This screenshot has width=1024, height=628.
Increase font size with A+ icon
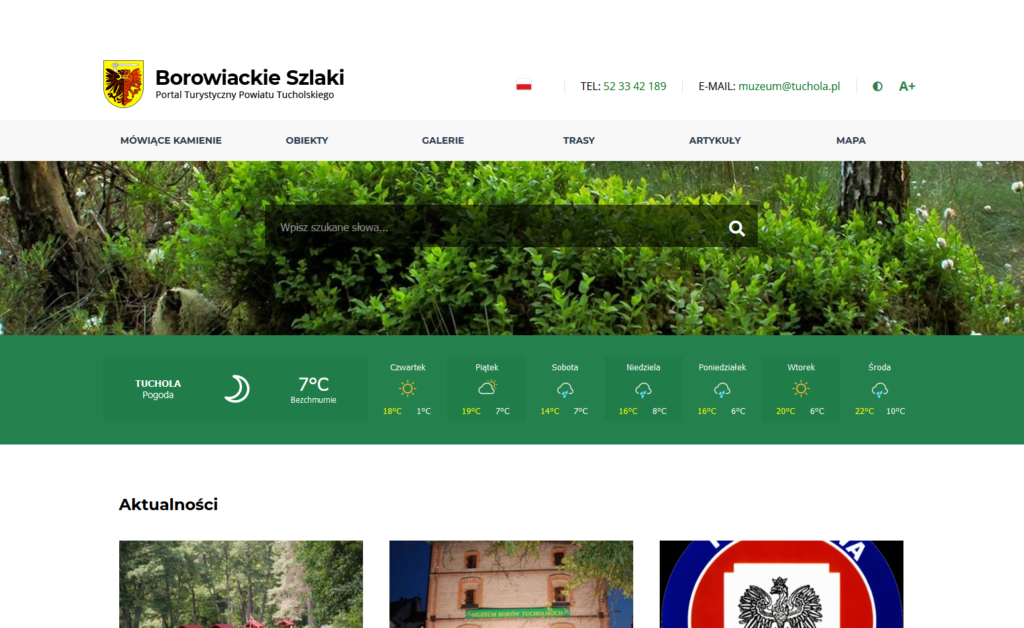click(907, 86)
